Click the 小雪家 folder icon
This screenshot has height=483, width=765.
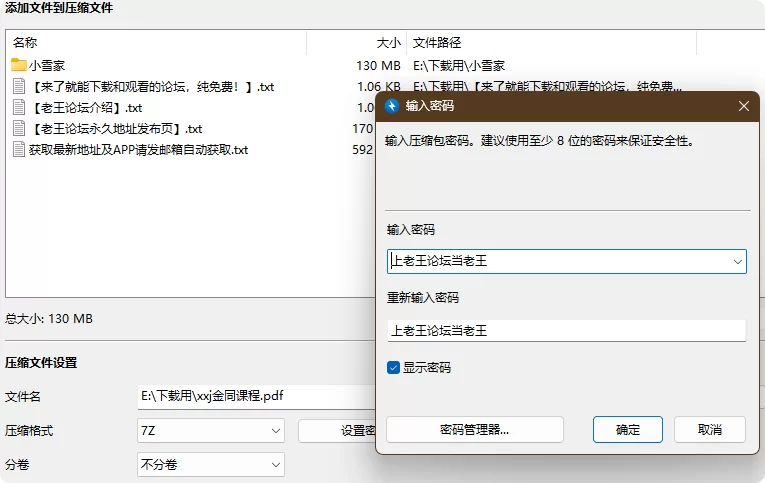(x=19, y=65)
